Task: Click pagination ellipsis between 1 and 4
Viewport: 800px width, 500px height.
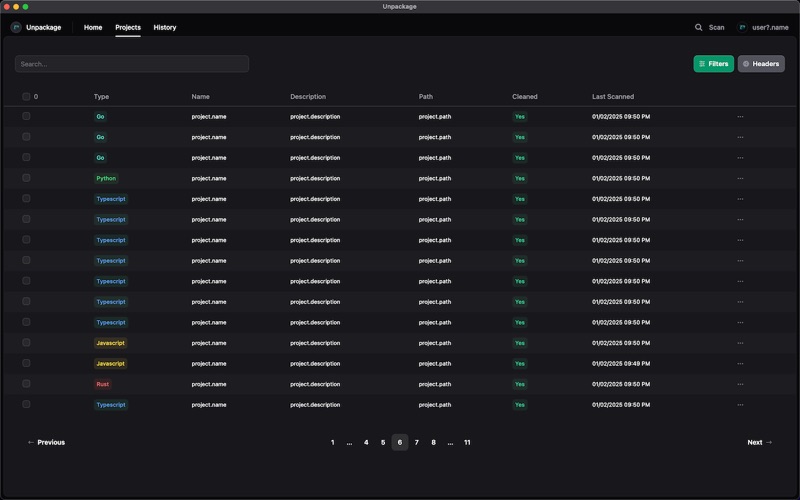Action: pyautogui.click(x=349, y=443)
